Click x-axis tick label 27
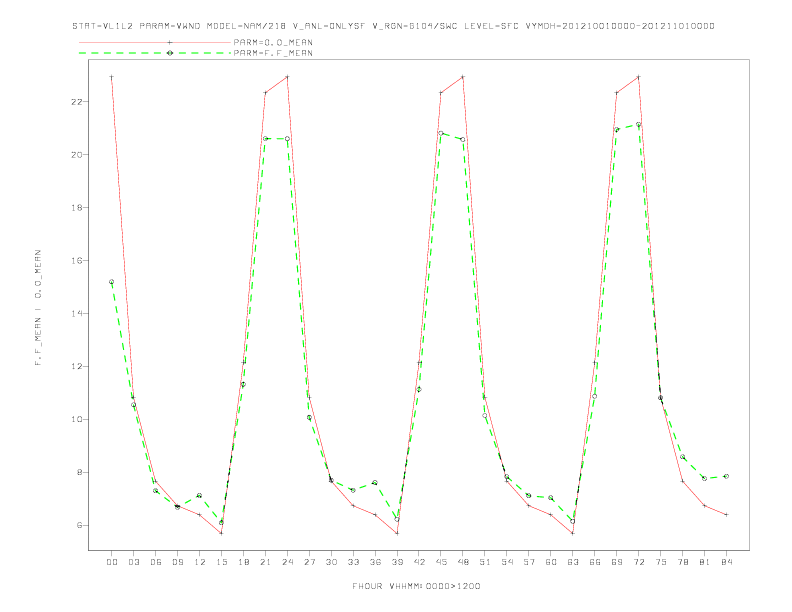This screenshot has width=792, height=612. (309, 562)
